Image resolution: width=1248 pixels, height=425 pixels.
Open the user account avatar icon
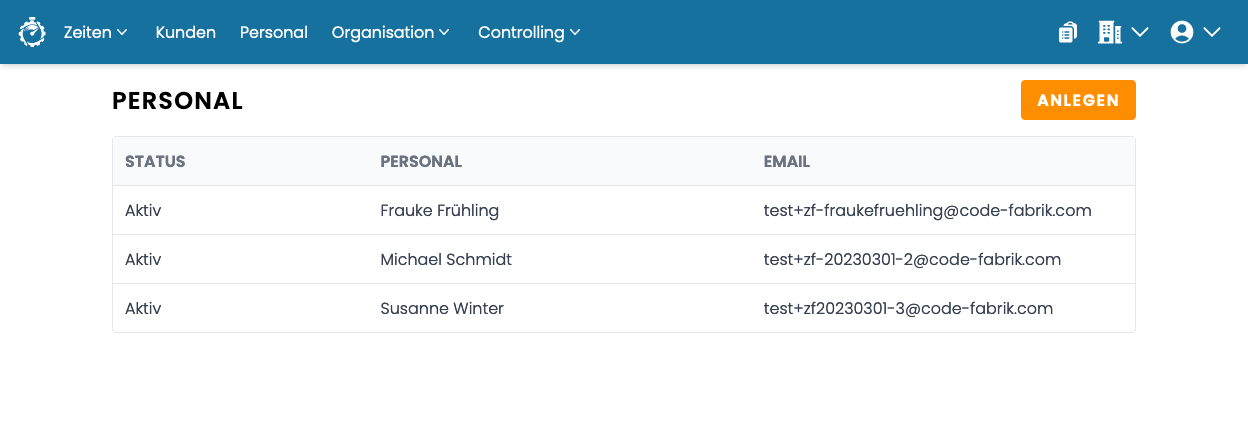1182,32
